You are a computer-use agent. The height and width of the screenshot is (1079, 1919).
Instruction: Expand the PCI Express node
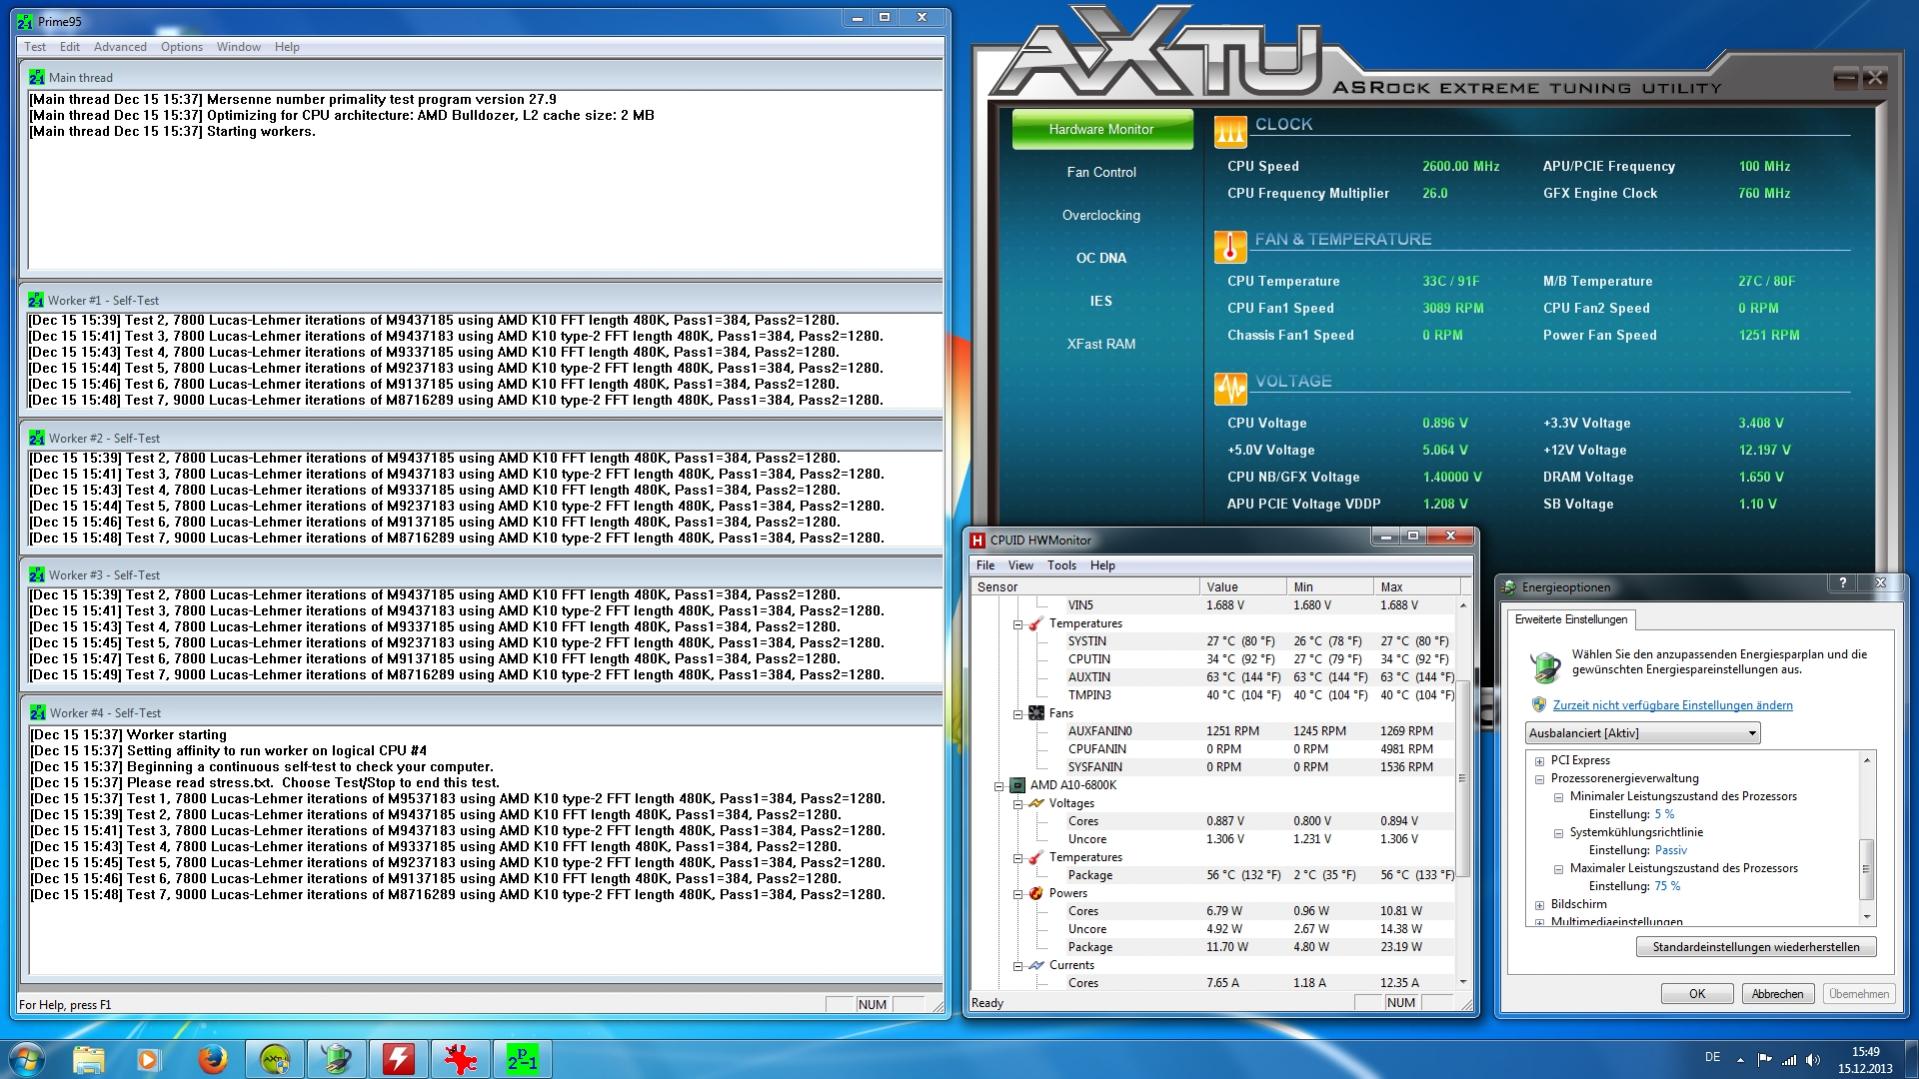pos(1540,761)
